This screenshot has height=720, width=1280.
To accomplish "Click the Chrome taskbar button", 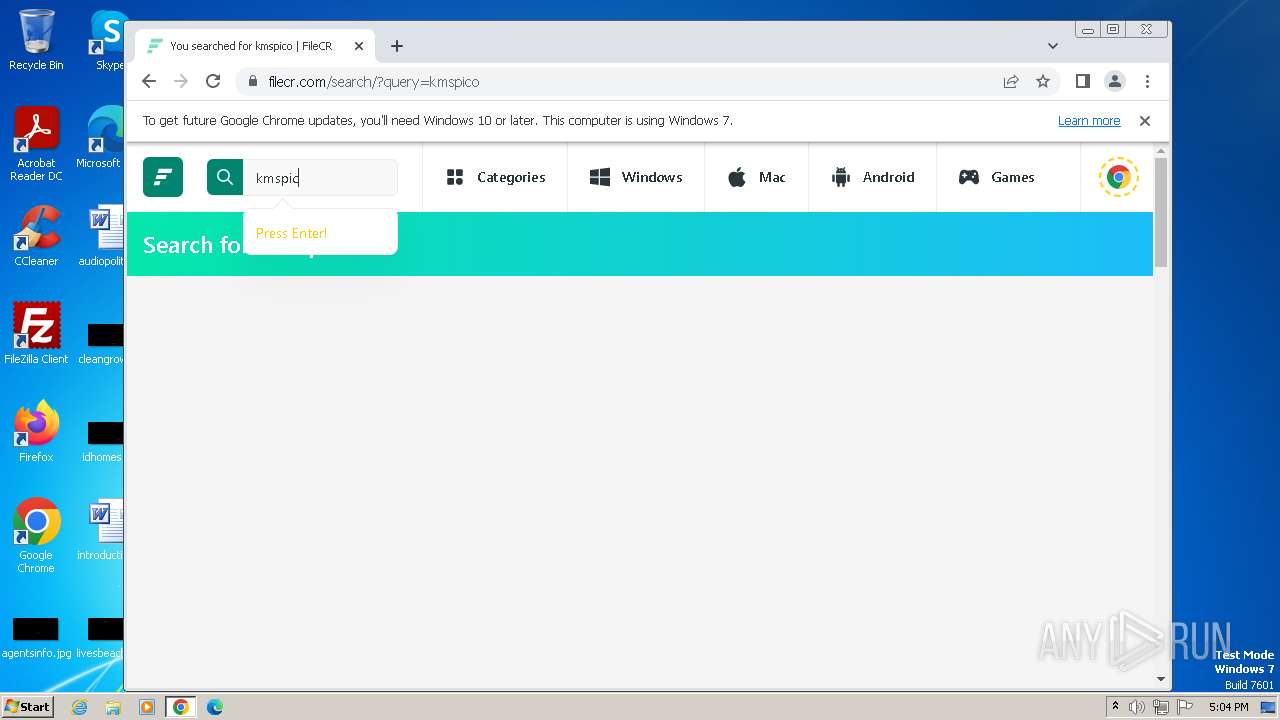I will click(x=181, y=707).
